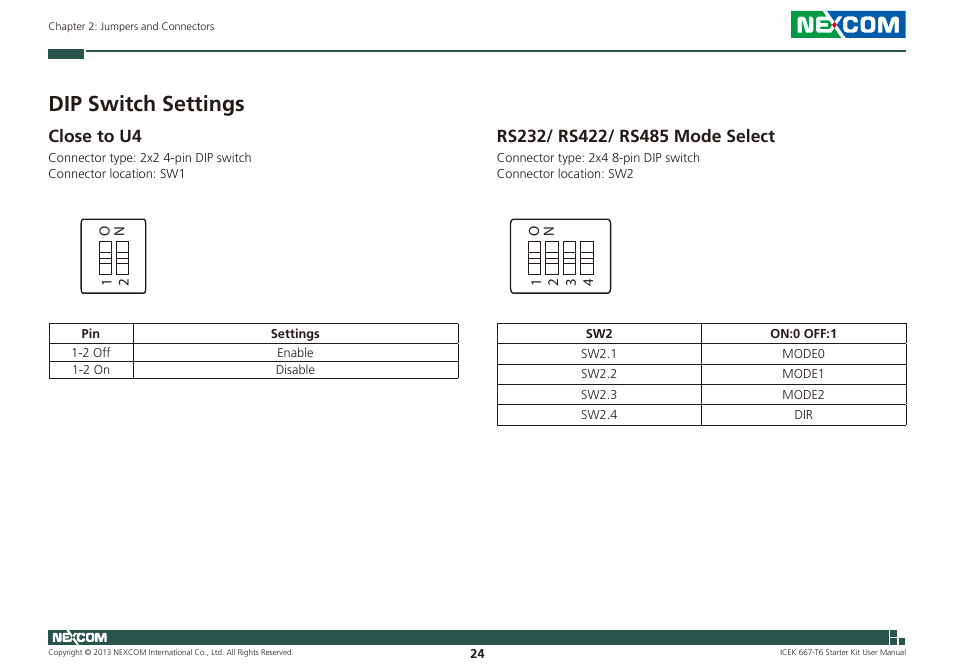954x672 pixels.
Task: Click the '1-2 On' table cell
Action: coord(91,370)
